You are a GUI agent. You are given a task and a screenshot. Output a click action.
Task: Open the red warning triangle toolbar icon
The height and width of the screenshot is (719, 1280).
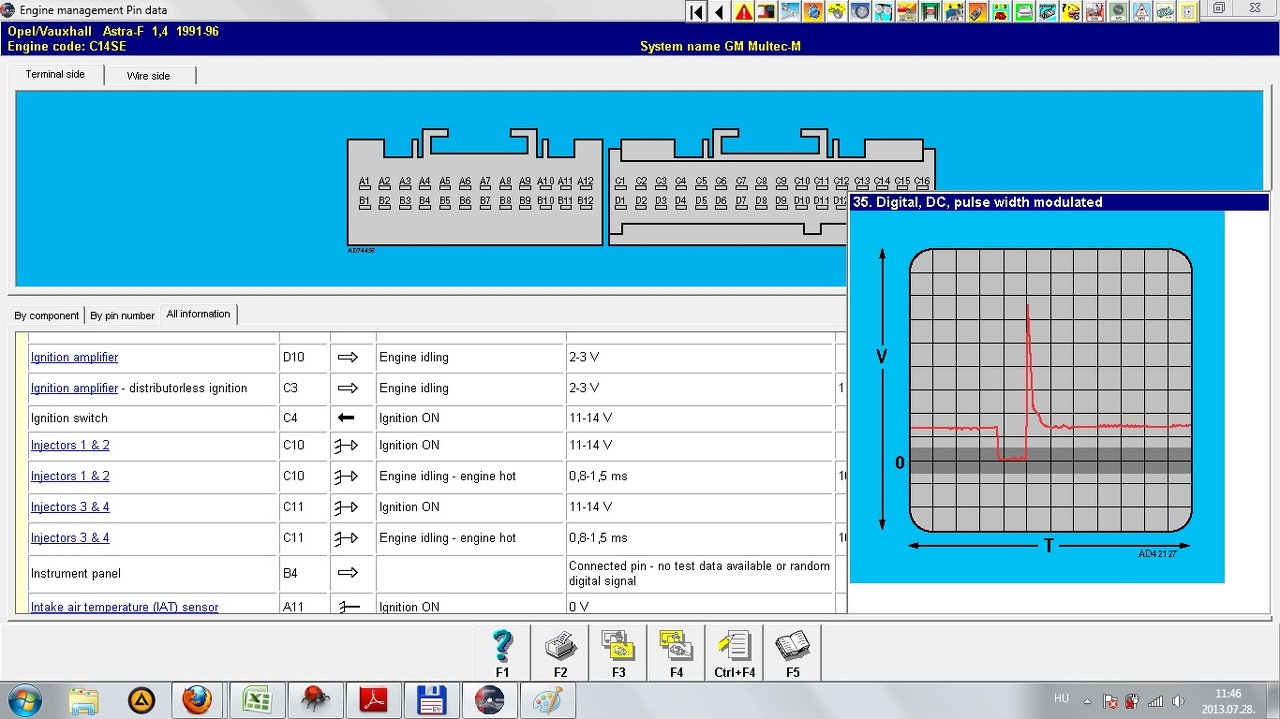point(744,12)
